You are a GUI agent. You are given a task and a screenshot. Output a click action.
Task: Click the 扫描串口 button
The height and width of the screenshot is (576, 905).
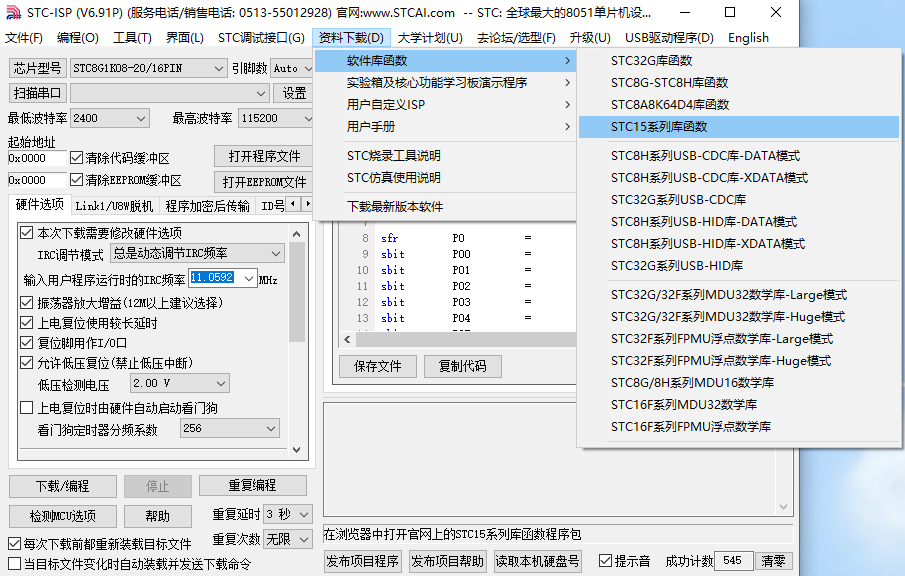[x=38, y=93]
